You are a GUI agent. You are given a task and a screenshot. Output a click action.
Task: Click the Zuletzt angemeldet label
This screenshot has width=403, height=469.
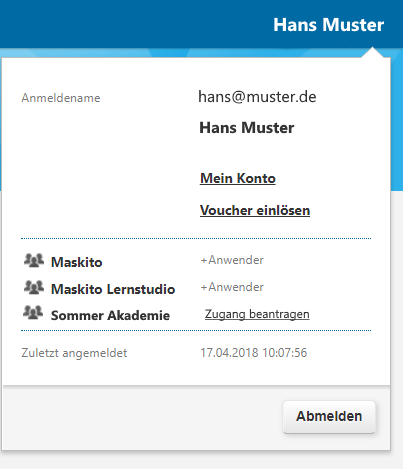click(x=74, y=353)
